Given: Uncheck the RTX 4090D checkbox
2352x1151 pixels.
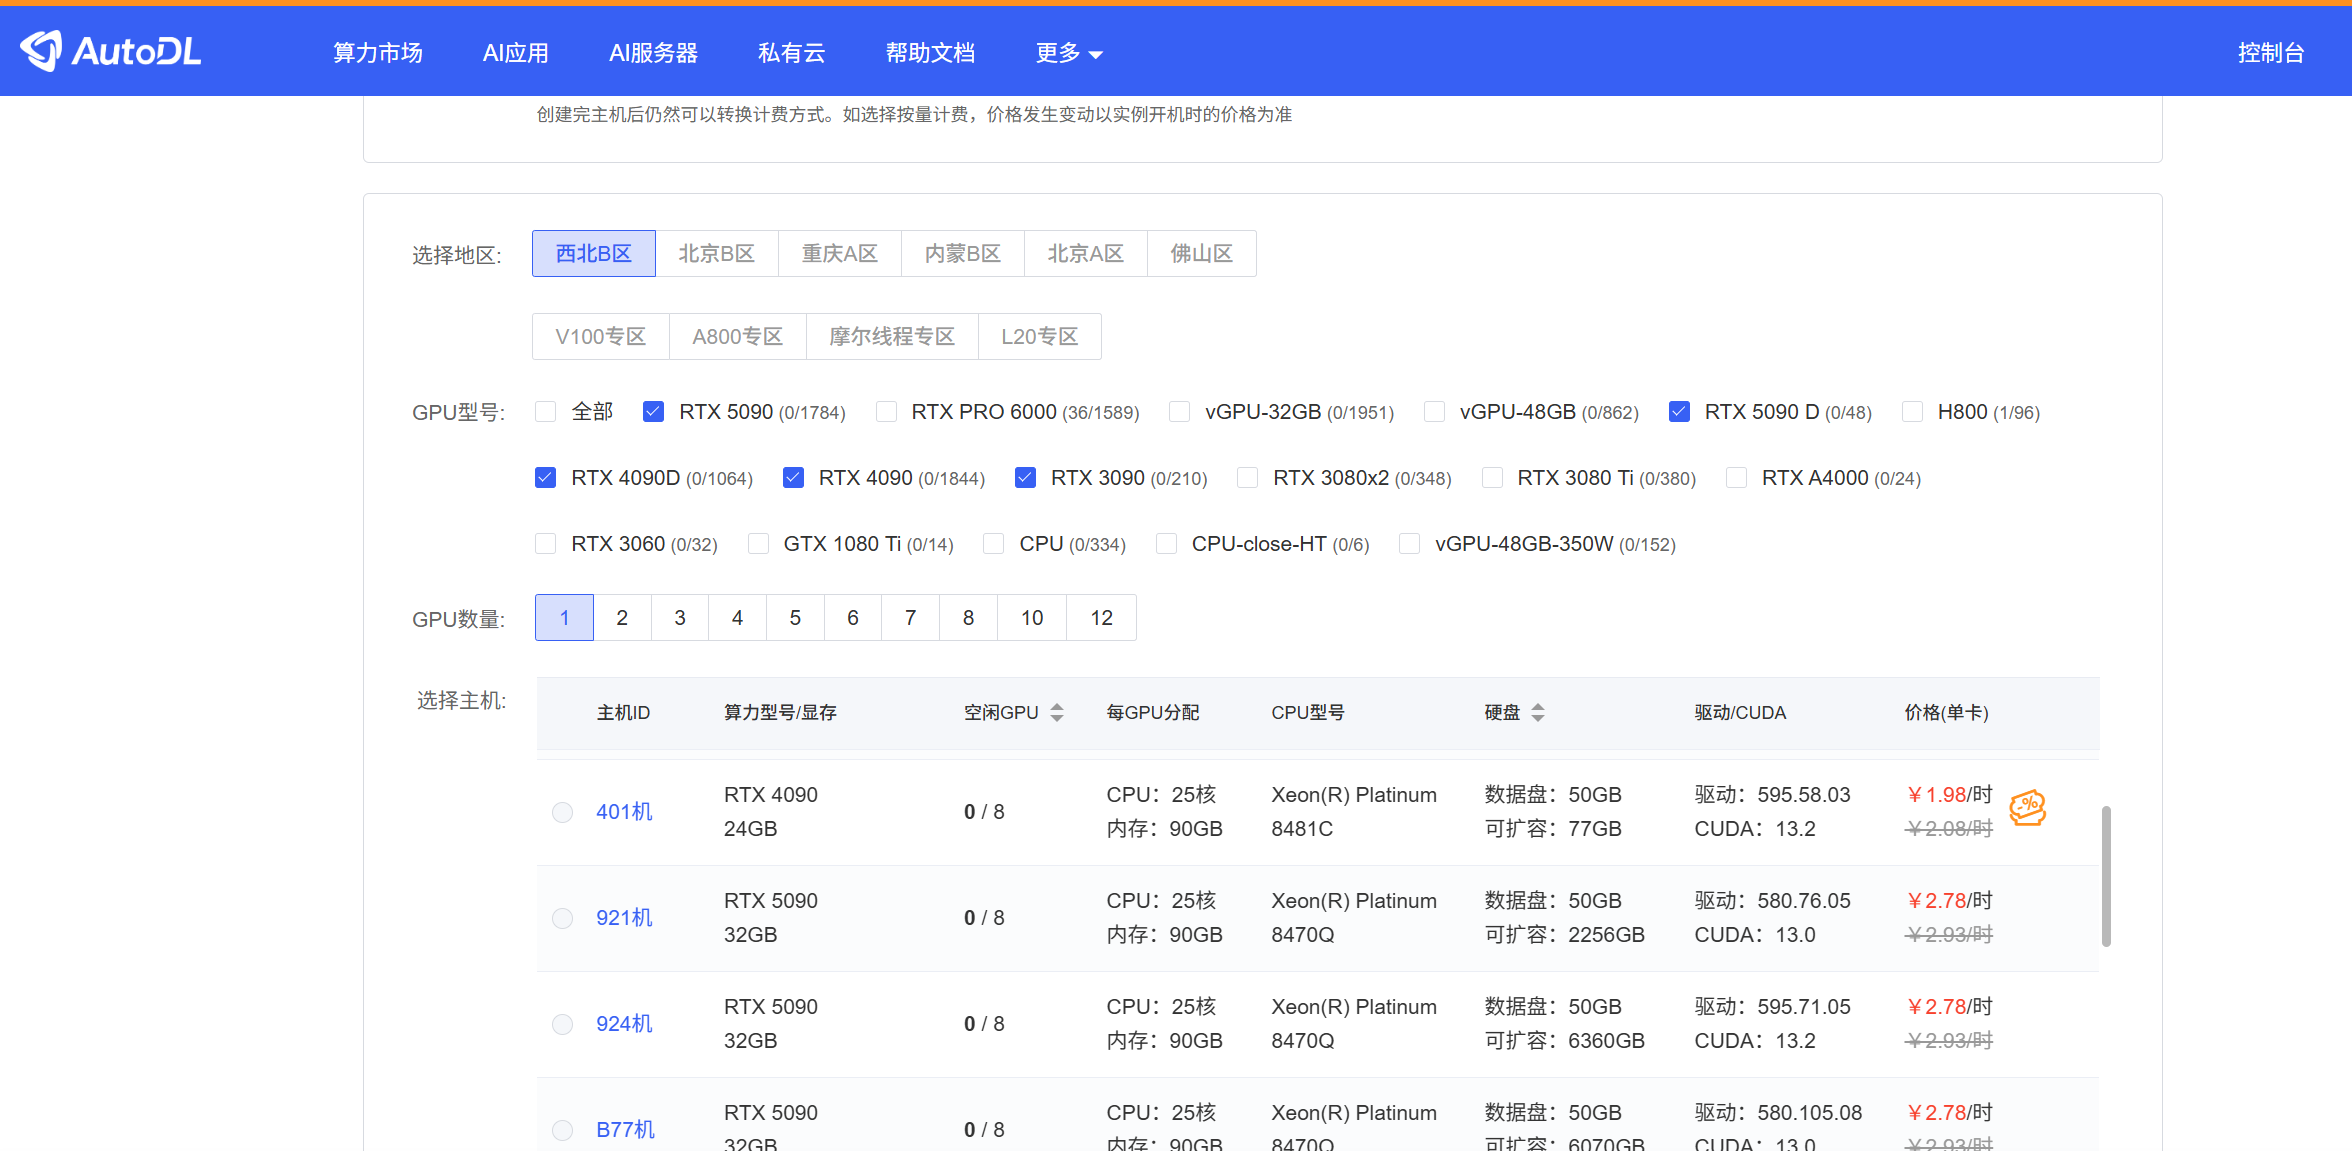Looking at the screenshot, I should [546, 478].
